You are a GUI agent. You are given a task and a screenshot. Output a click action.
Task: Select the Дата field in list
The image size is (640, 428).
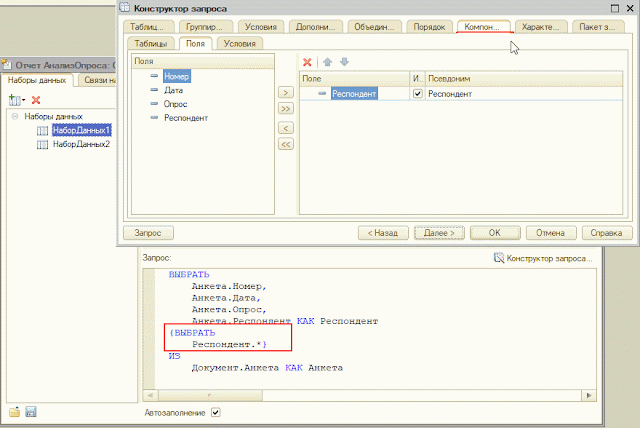(x=173, y=90)
